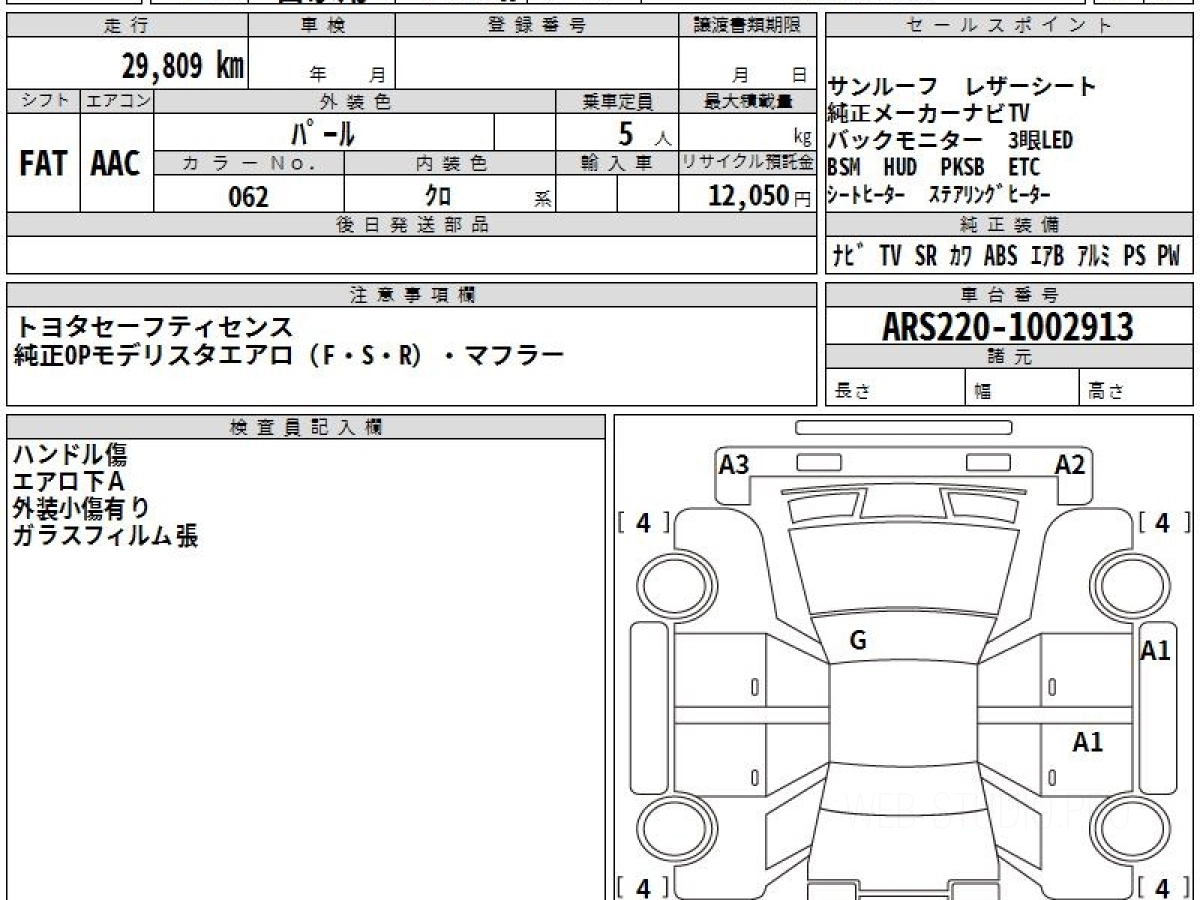Select the BSM HUD PKSB ETC line
Viewport: 1200px width, 900px height.
[934, 167]
